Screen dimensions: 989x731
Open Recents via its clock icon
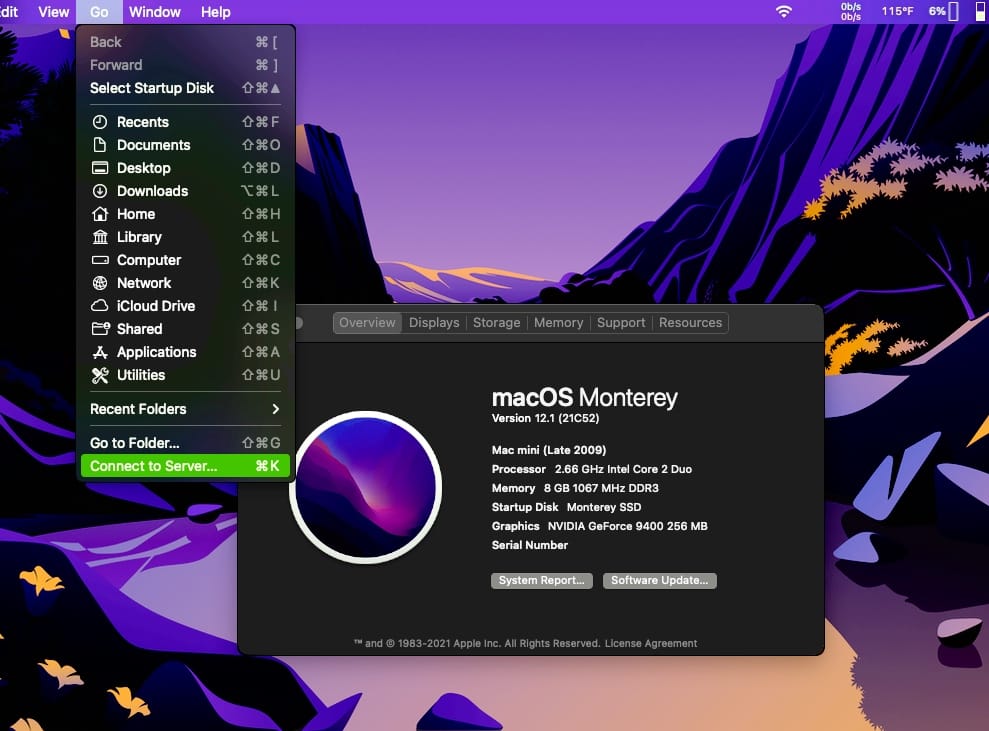pos(100,122)
